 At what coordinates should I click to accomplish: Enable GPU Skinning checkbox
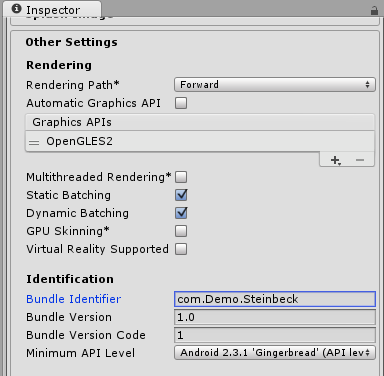coord(181,231)
